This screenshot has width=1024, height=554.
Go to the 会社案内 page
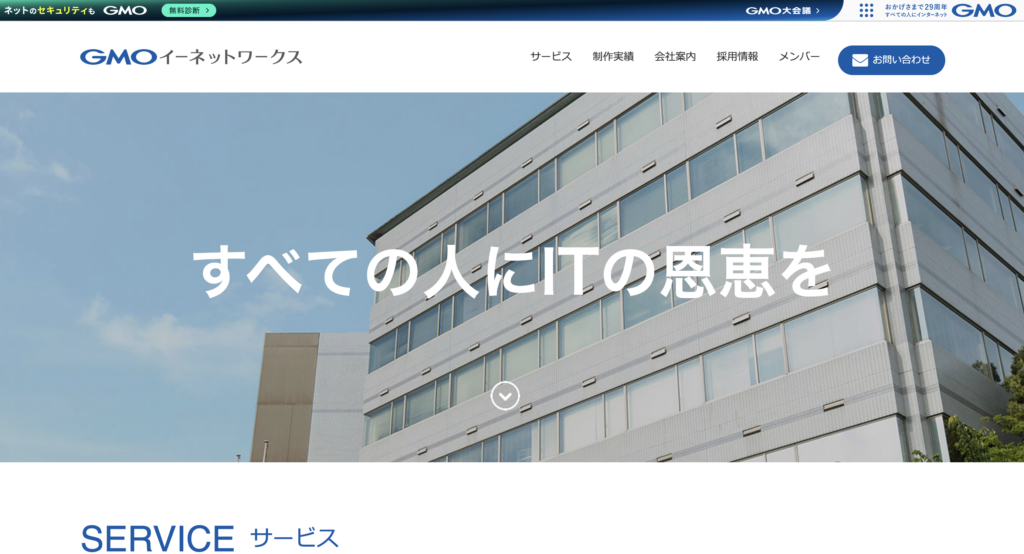coord(675,57)
